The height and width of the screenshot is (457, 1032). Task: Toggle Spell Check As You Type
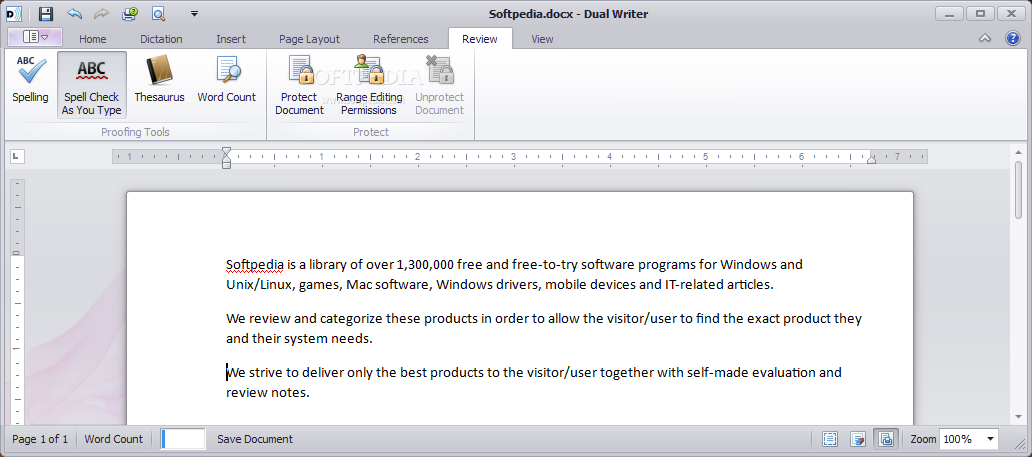91,85
